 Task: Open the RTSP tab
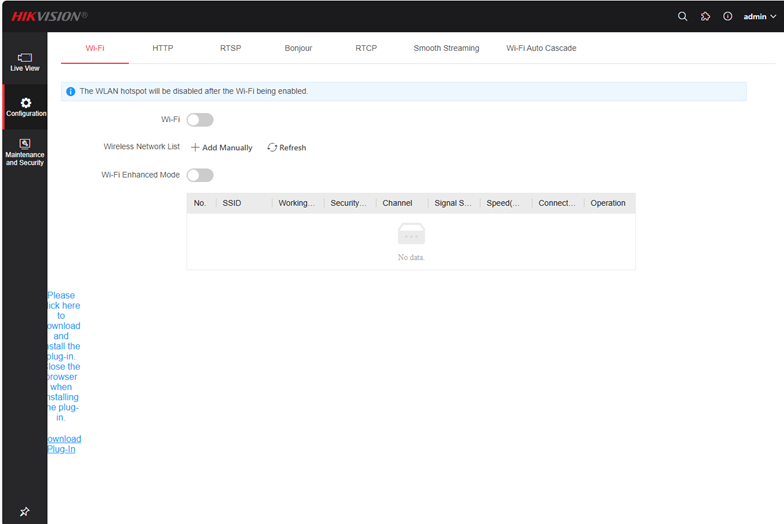[230, 48]
